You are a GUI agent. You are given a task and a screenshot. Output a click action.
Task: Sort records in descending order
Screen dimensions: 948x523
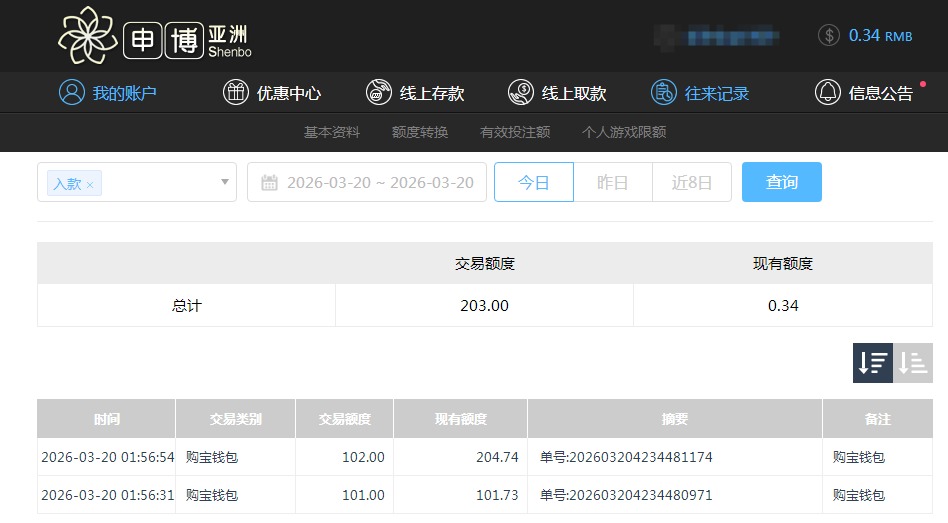(872, 363)
